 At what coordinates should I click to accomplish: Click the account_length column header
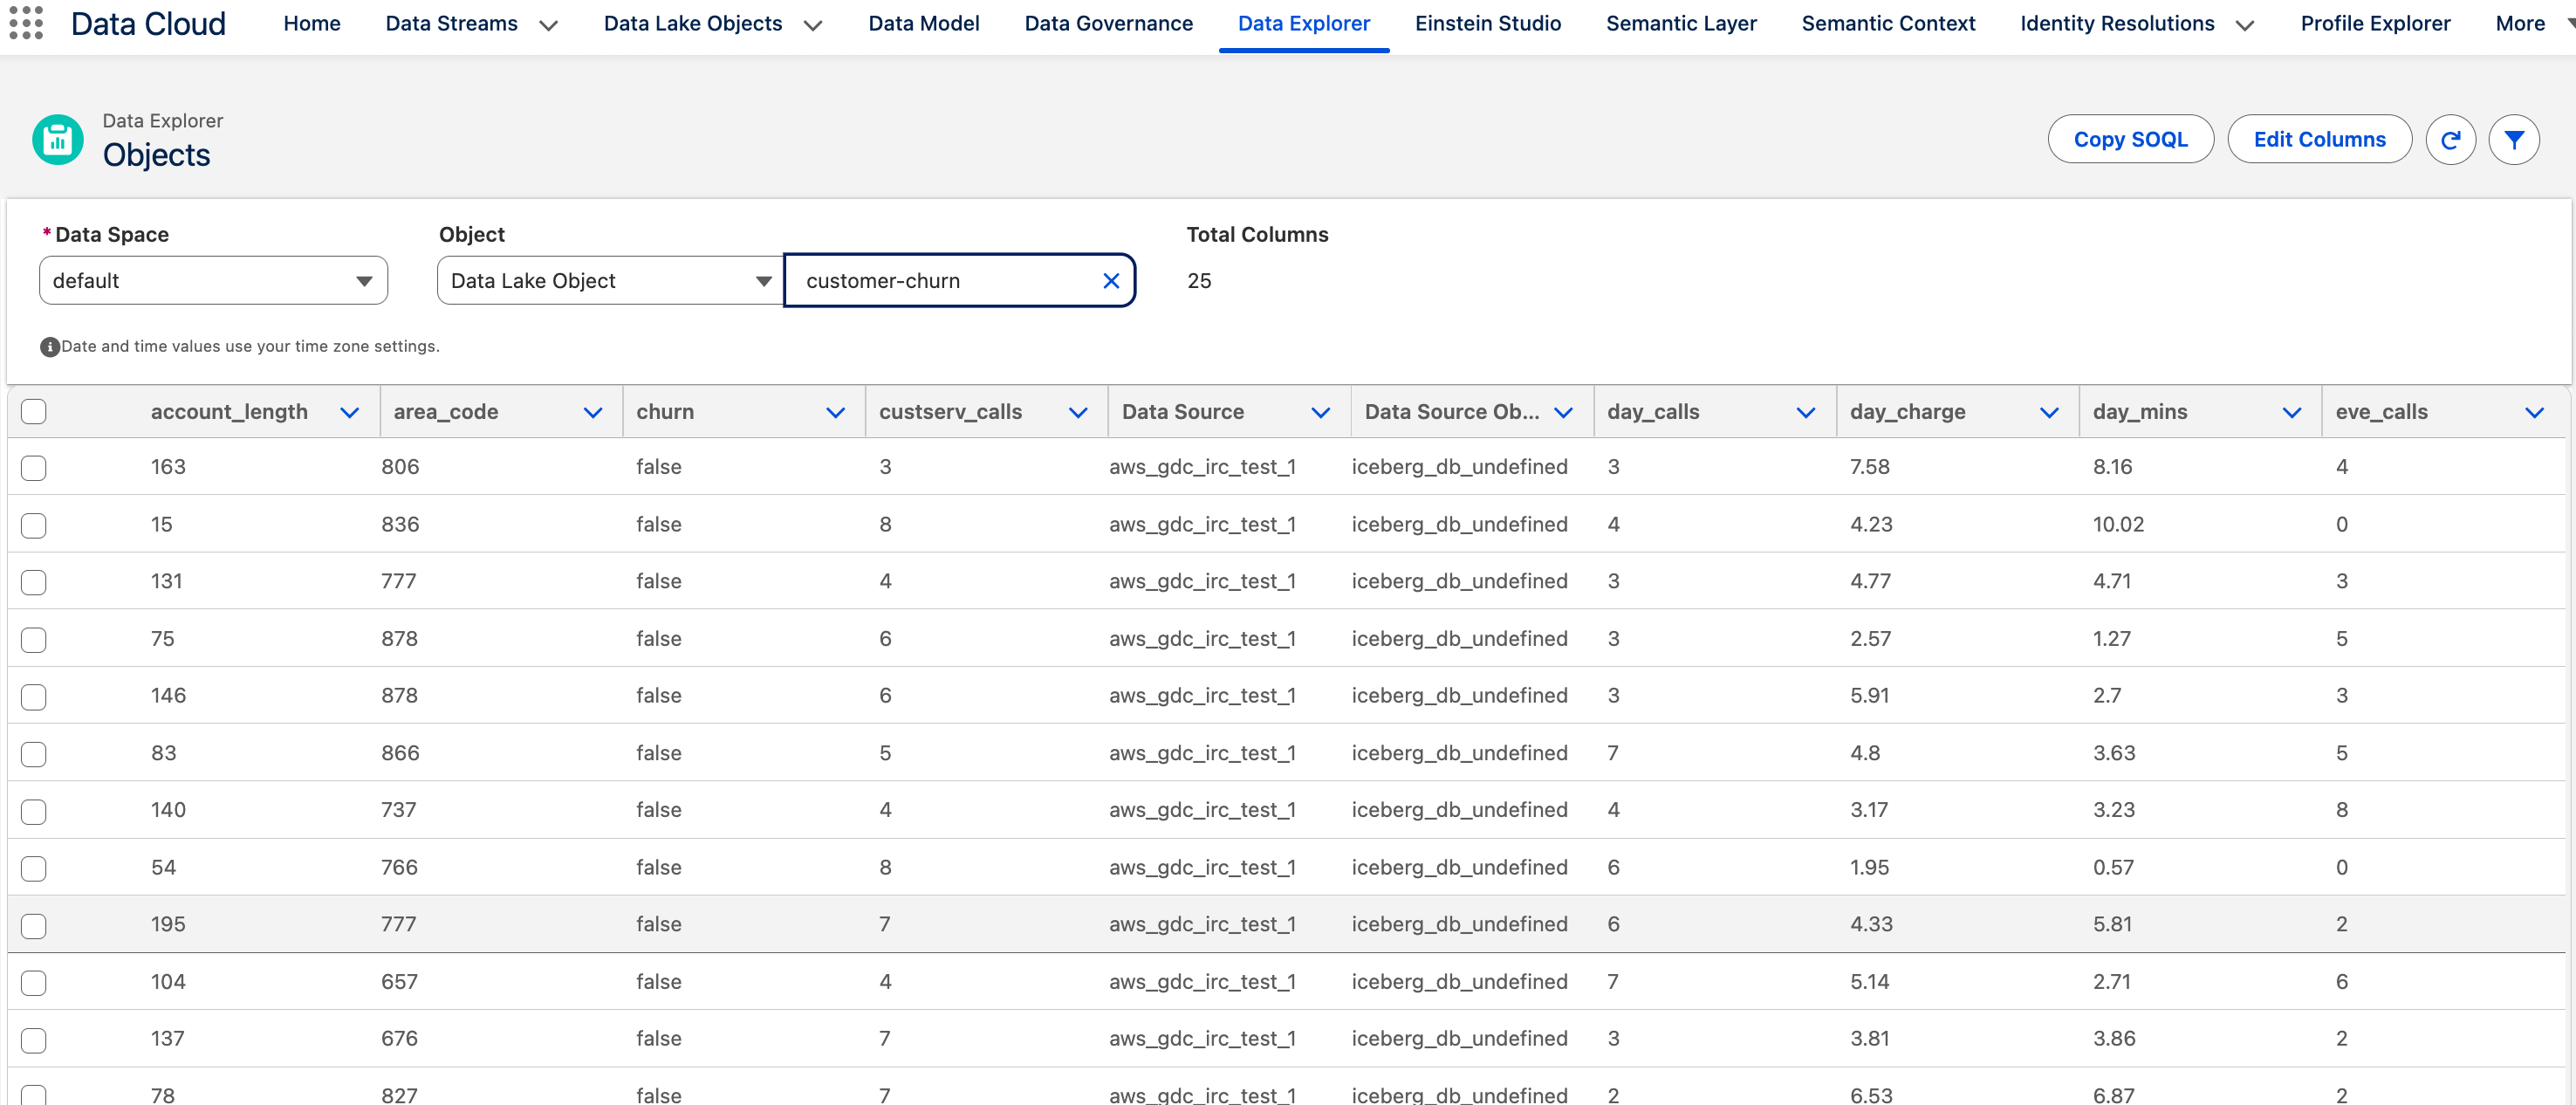coord(229,412)
